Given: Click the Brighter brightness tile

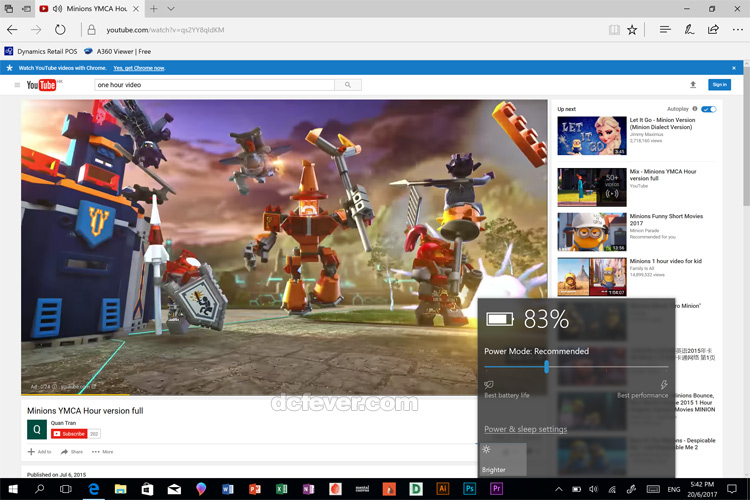Looking at the screenshot, I should coord(503,459).
